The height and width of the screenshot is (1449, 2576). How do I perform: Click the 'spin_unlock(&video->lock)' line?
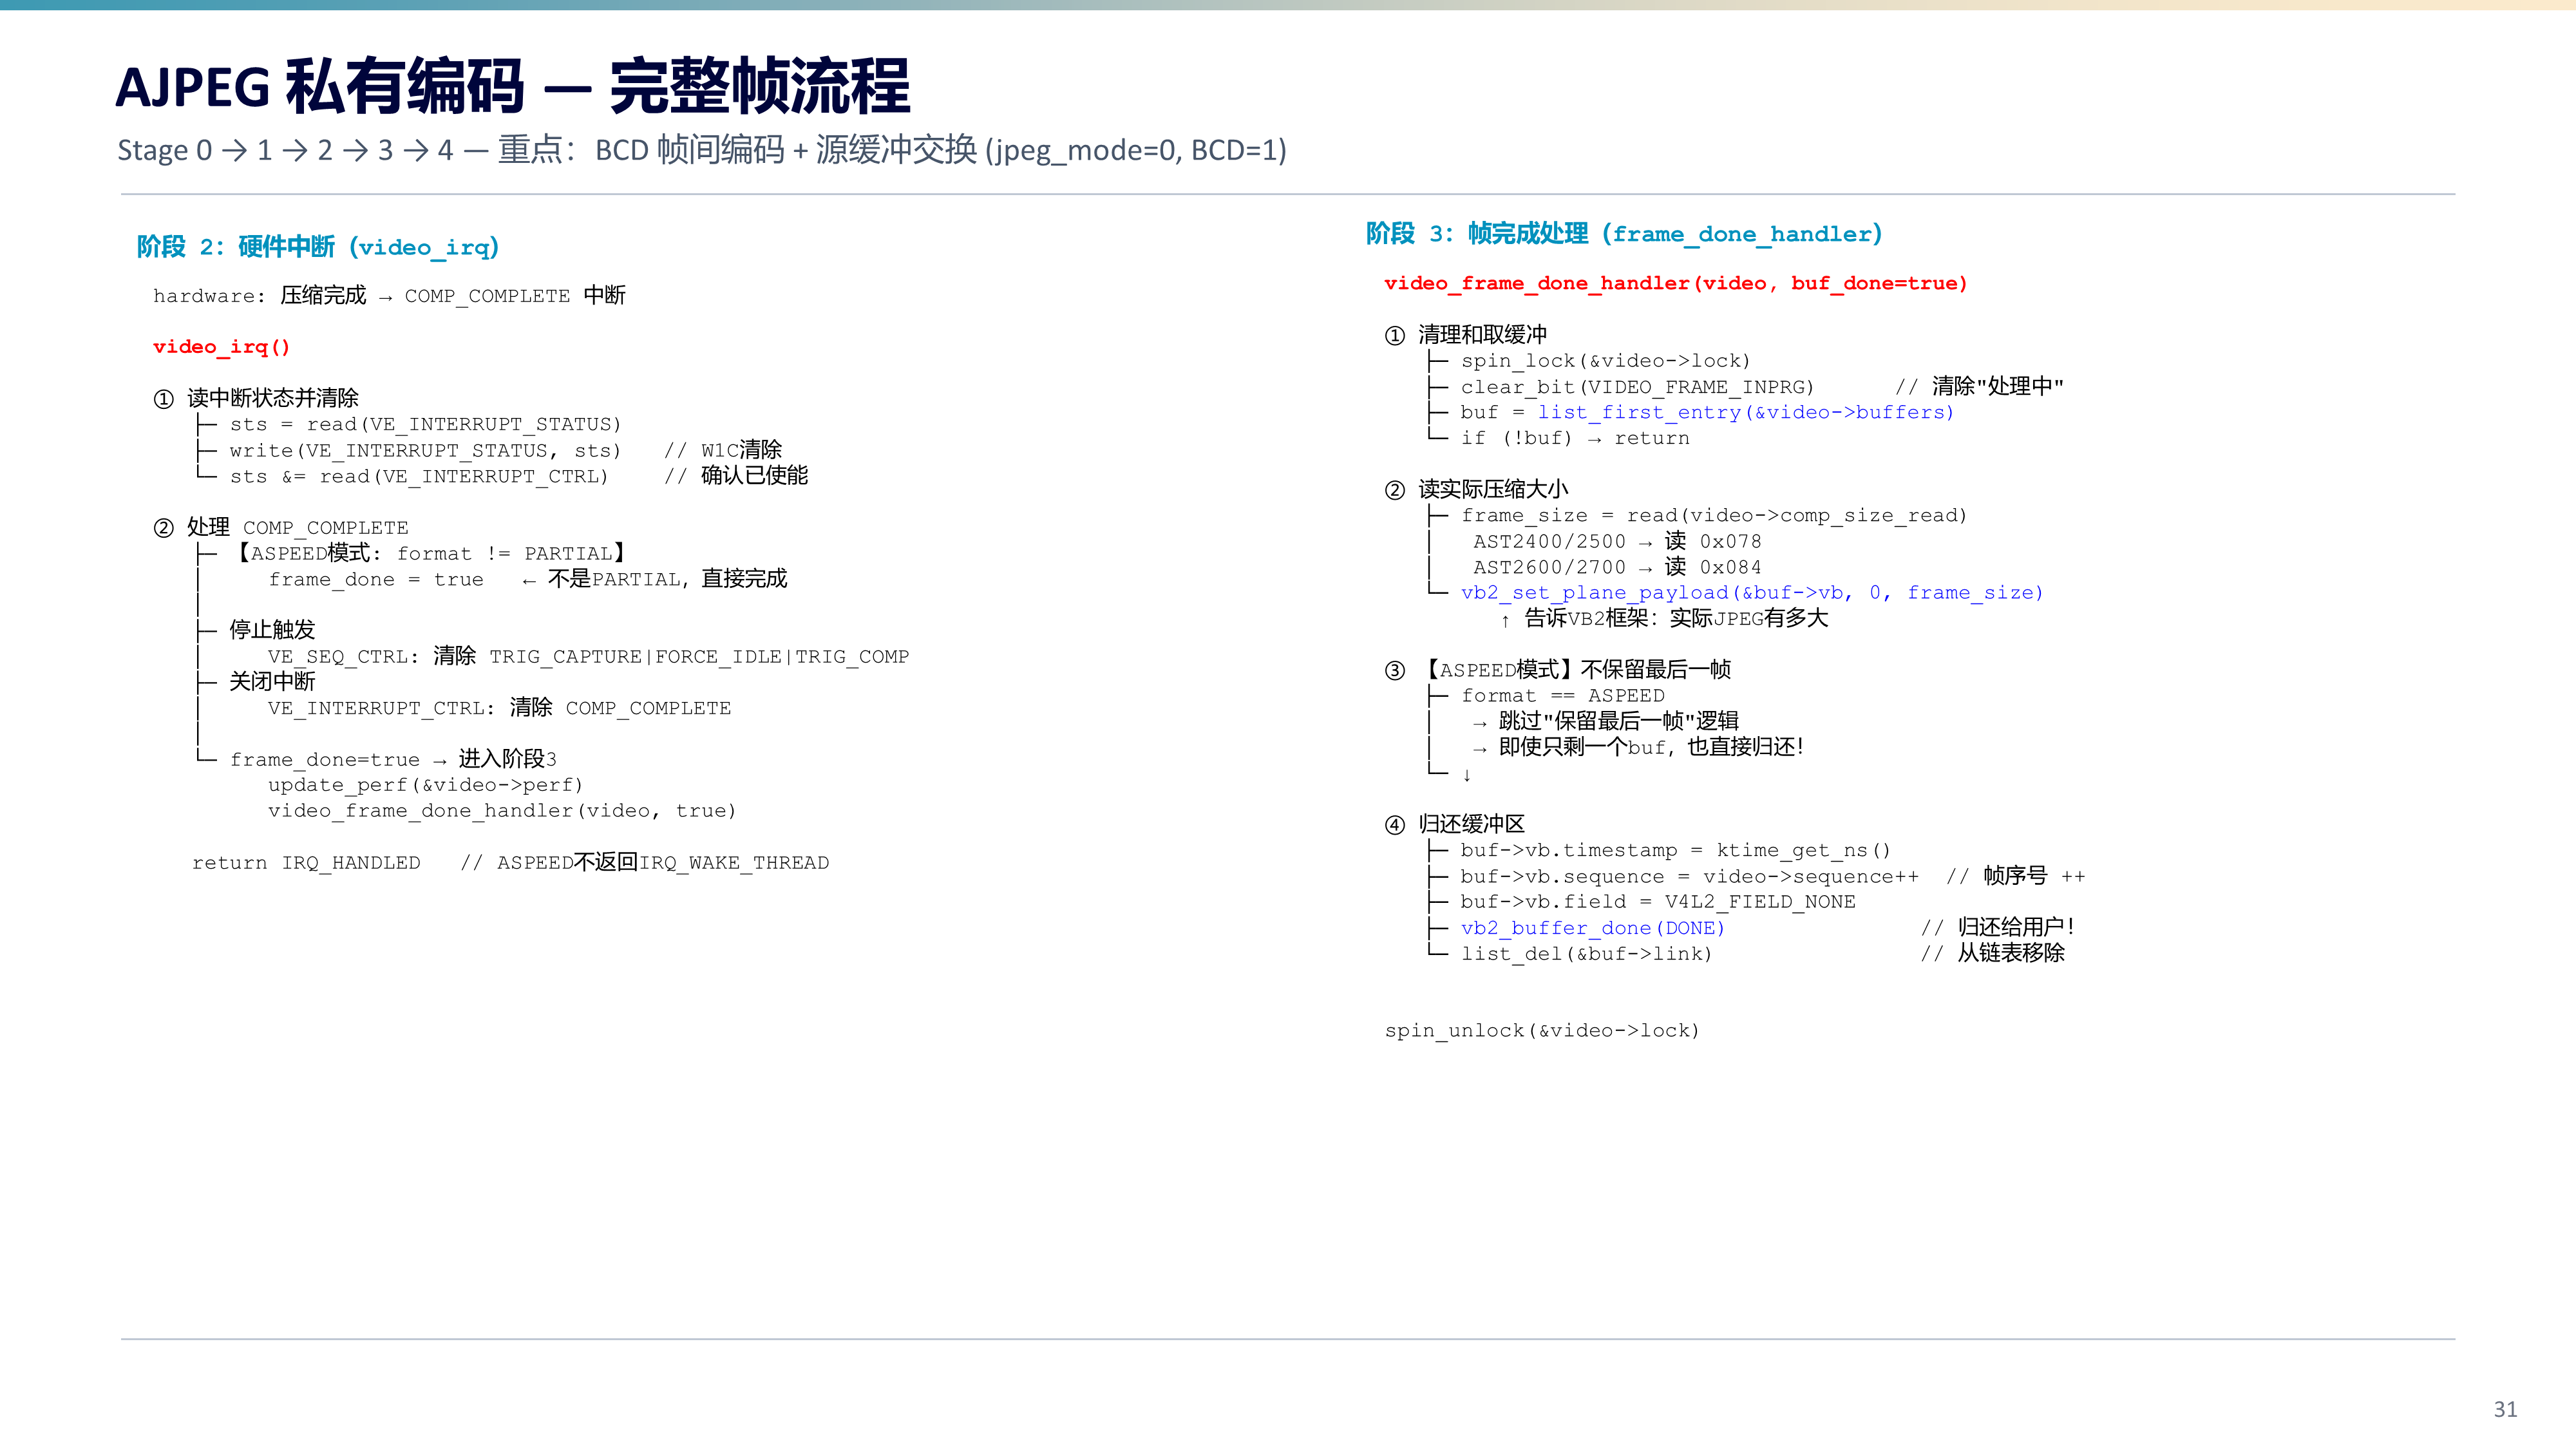pyautogui.click(x=1542, y=1031)
